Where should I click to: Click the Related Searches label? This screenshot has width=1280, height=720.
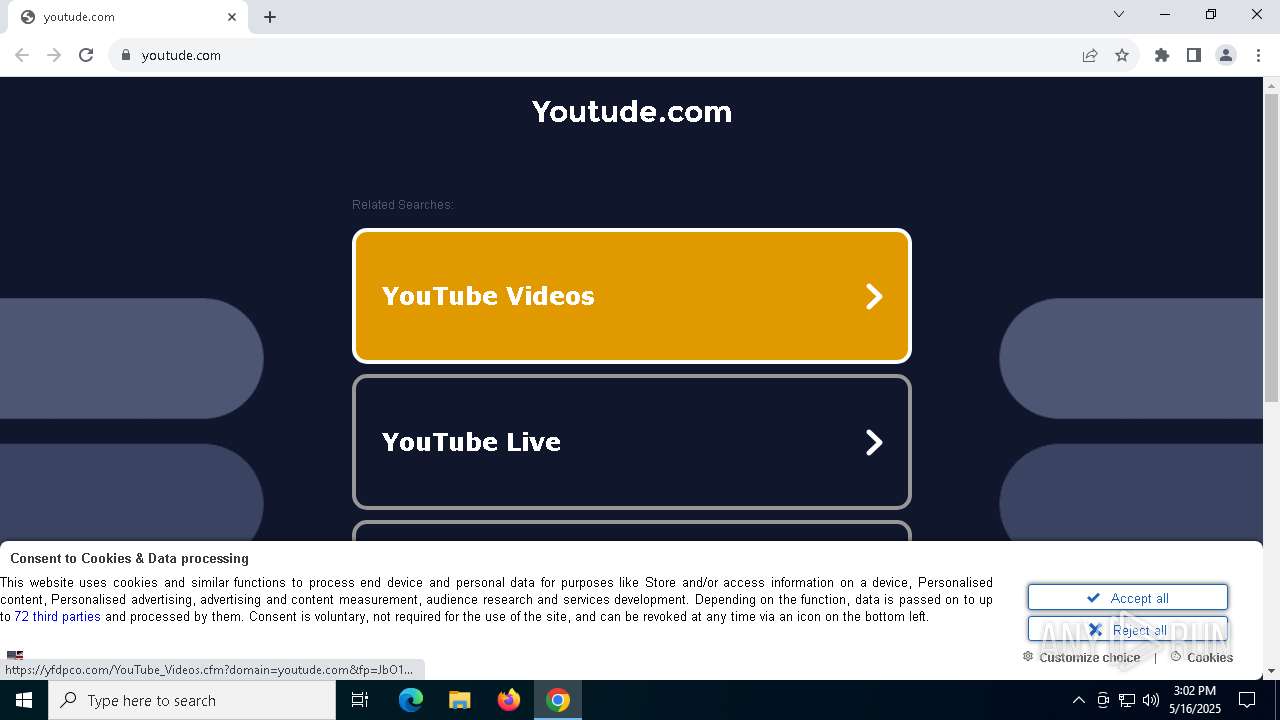402,205
